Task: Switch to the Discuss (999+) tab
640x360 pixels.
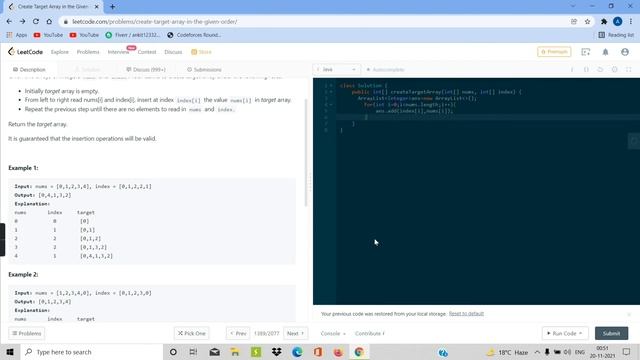Action: [x=146, y=70]
